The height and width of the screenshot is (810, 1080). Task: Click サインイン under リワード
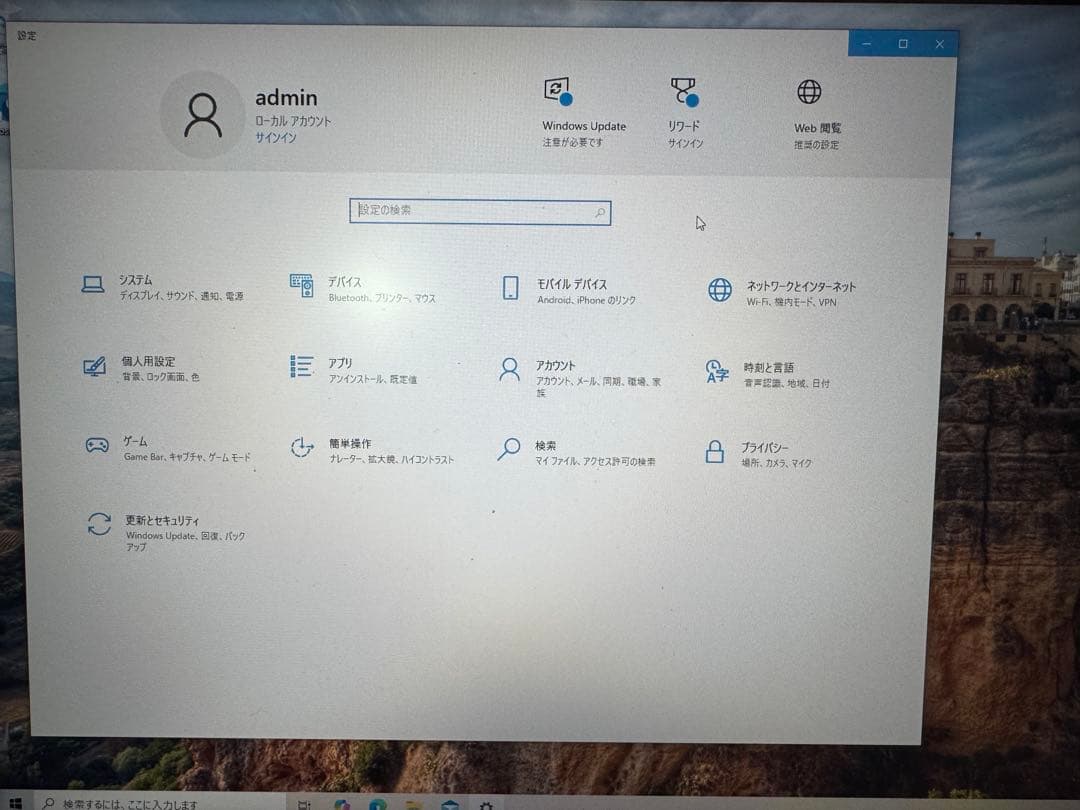click(x=685, y=143)
